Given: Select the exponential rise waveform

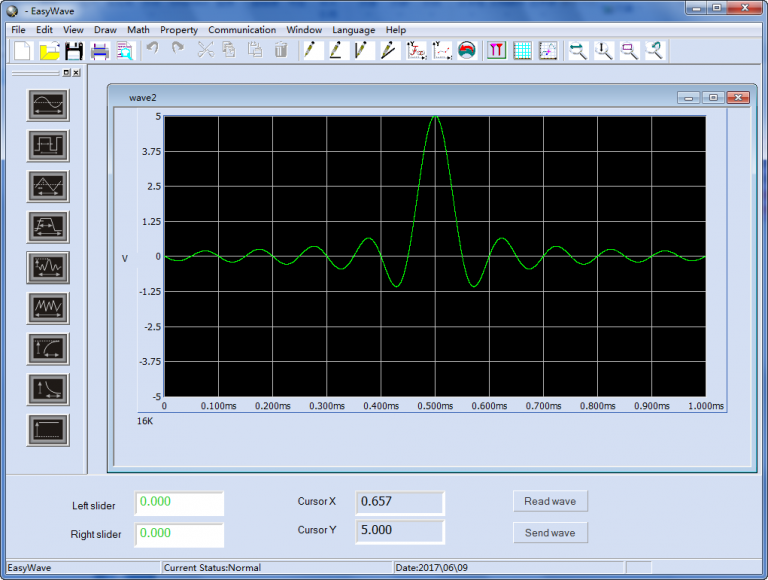Looking at the screenshot, I should coord(48,349).
